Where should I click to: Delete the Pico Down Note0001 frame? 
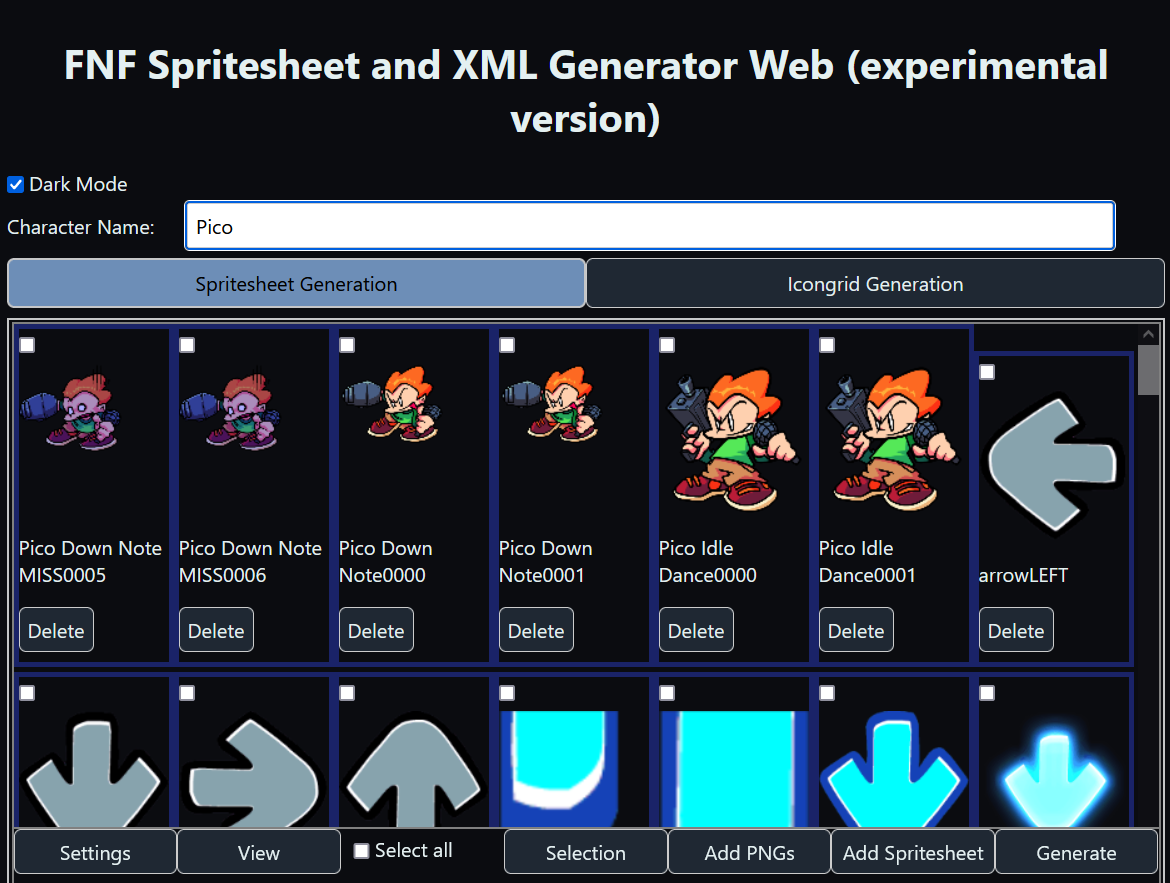coord(536,630)
